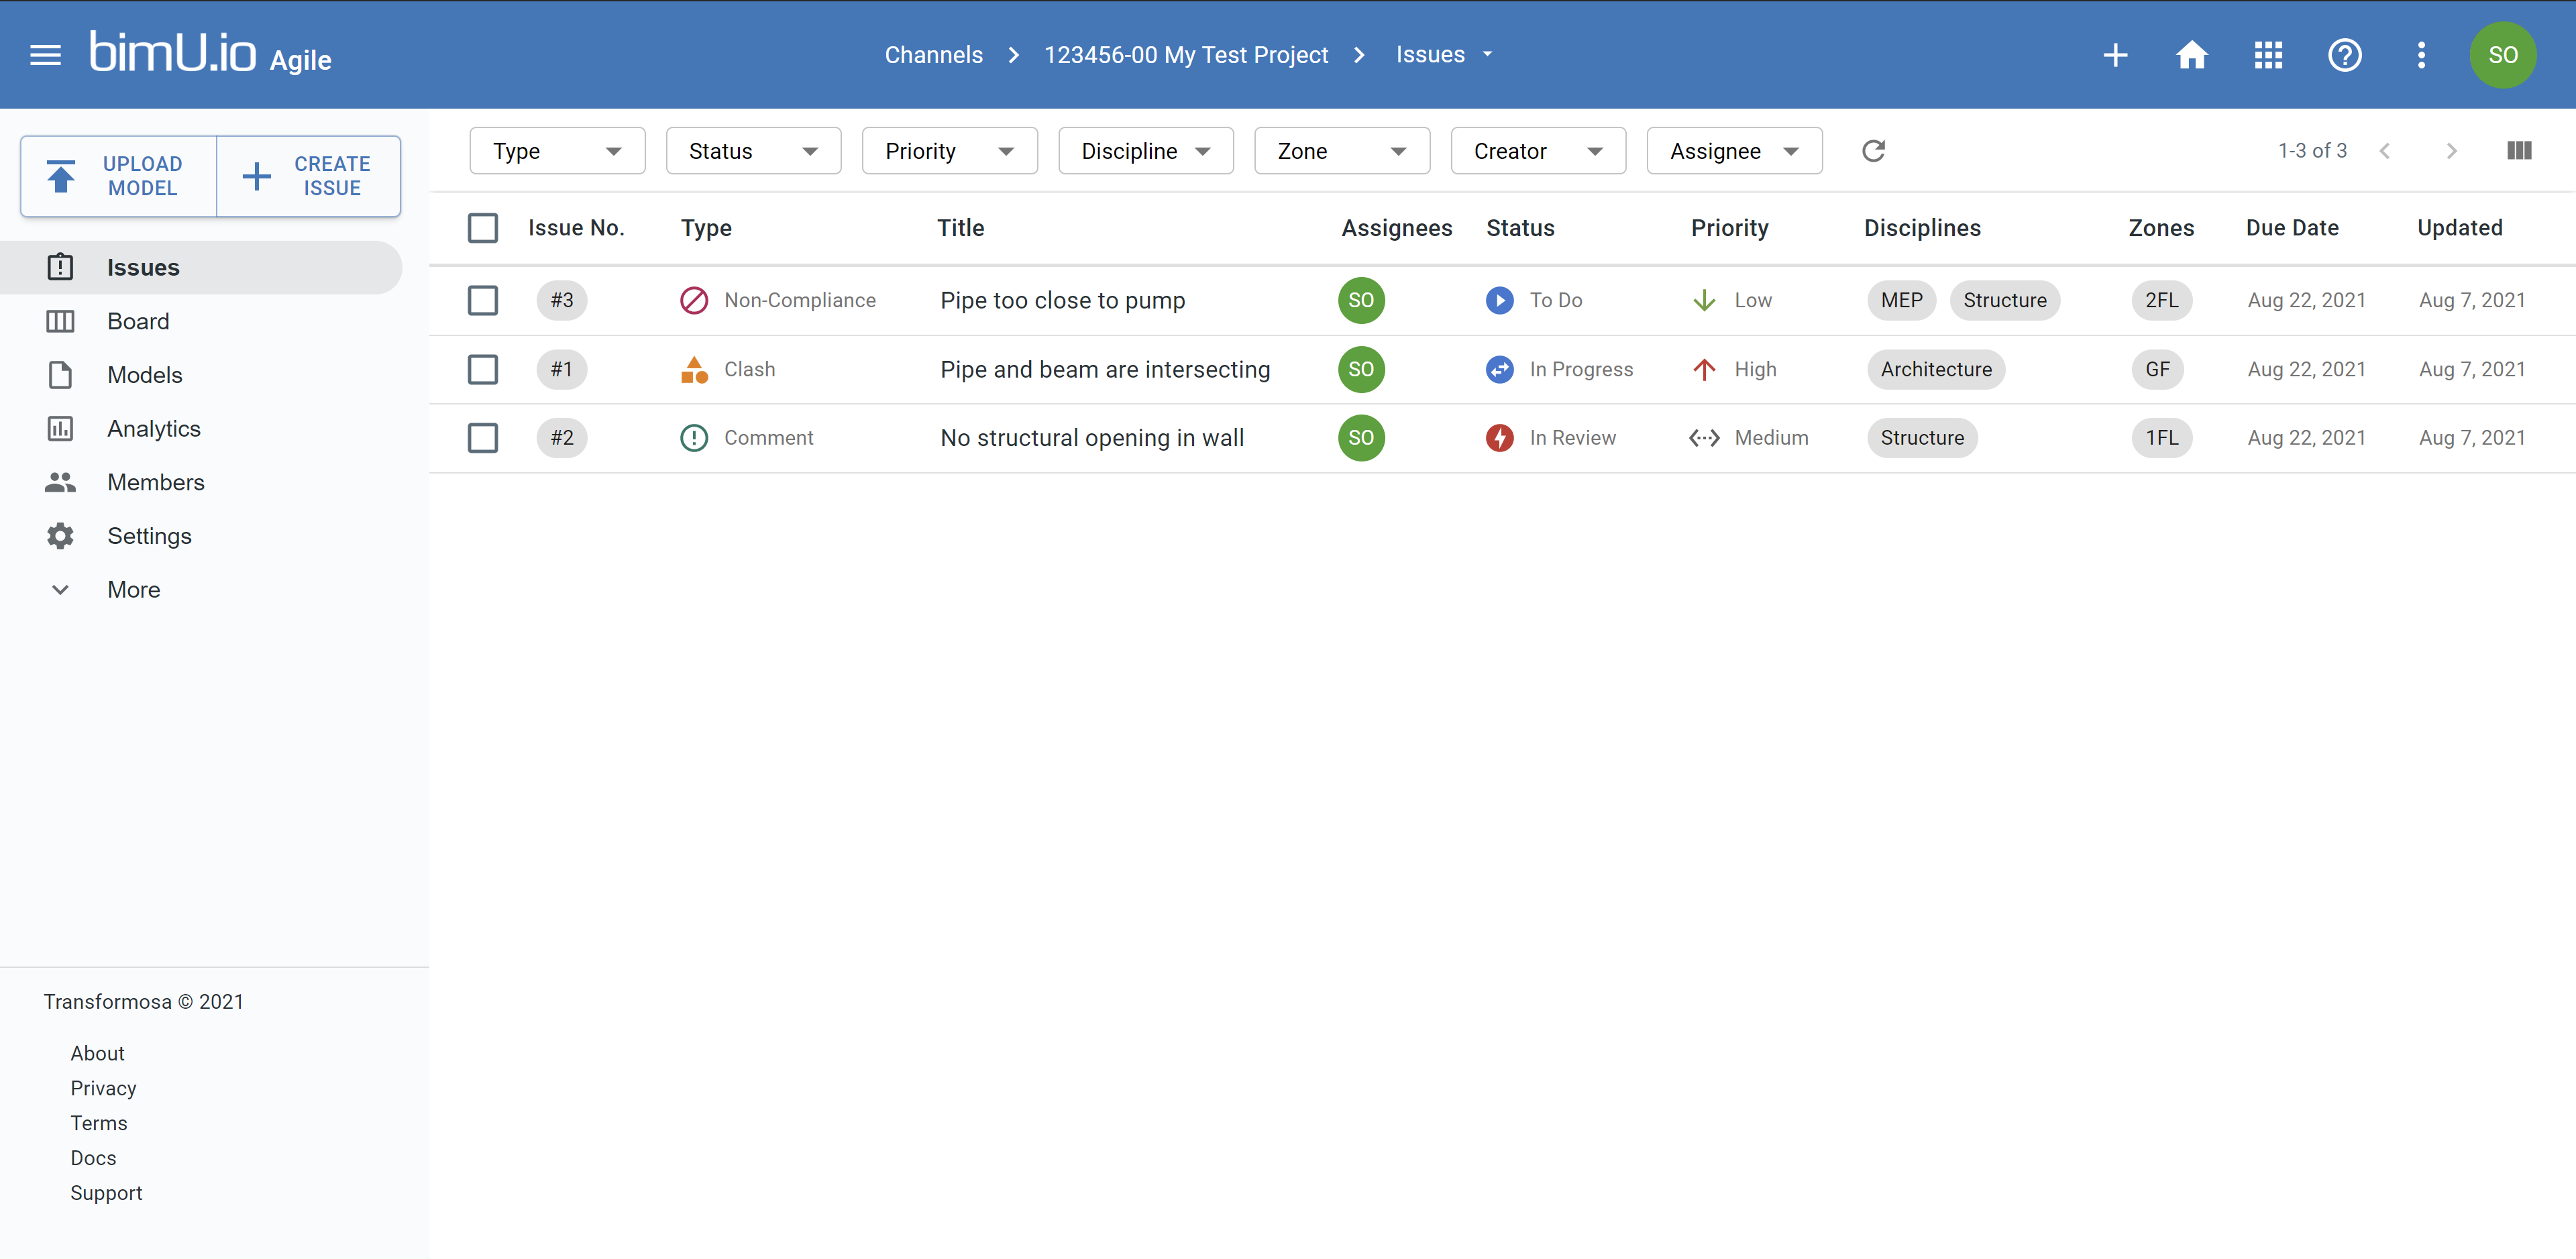
Task: Click the Low priority arrow icon
Action: coord(1704,300)
